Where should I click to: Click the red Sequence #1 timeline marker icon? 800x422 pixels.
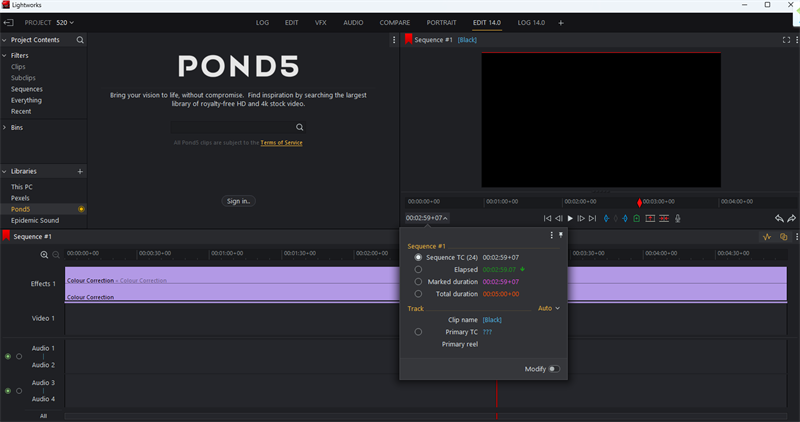[6, 236]
